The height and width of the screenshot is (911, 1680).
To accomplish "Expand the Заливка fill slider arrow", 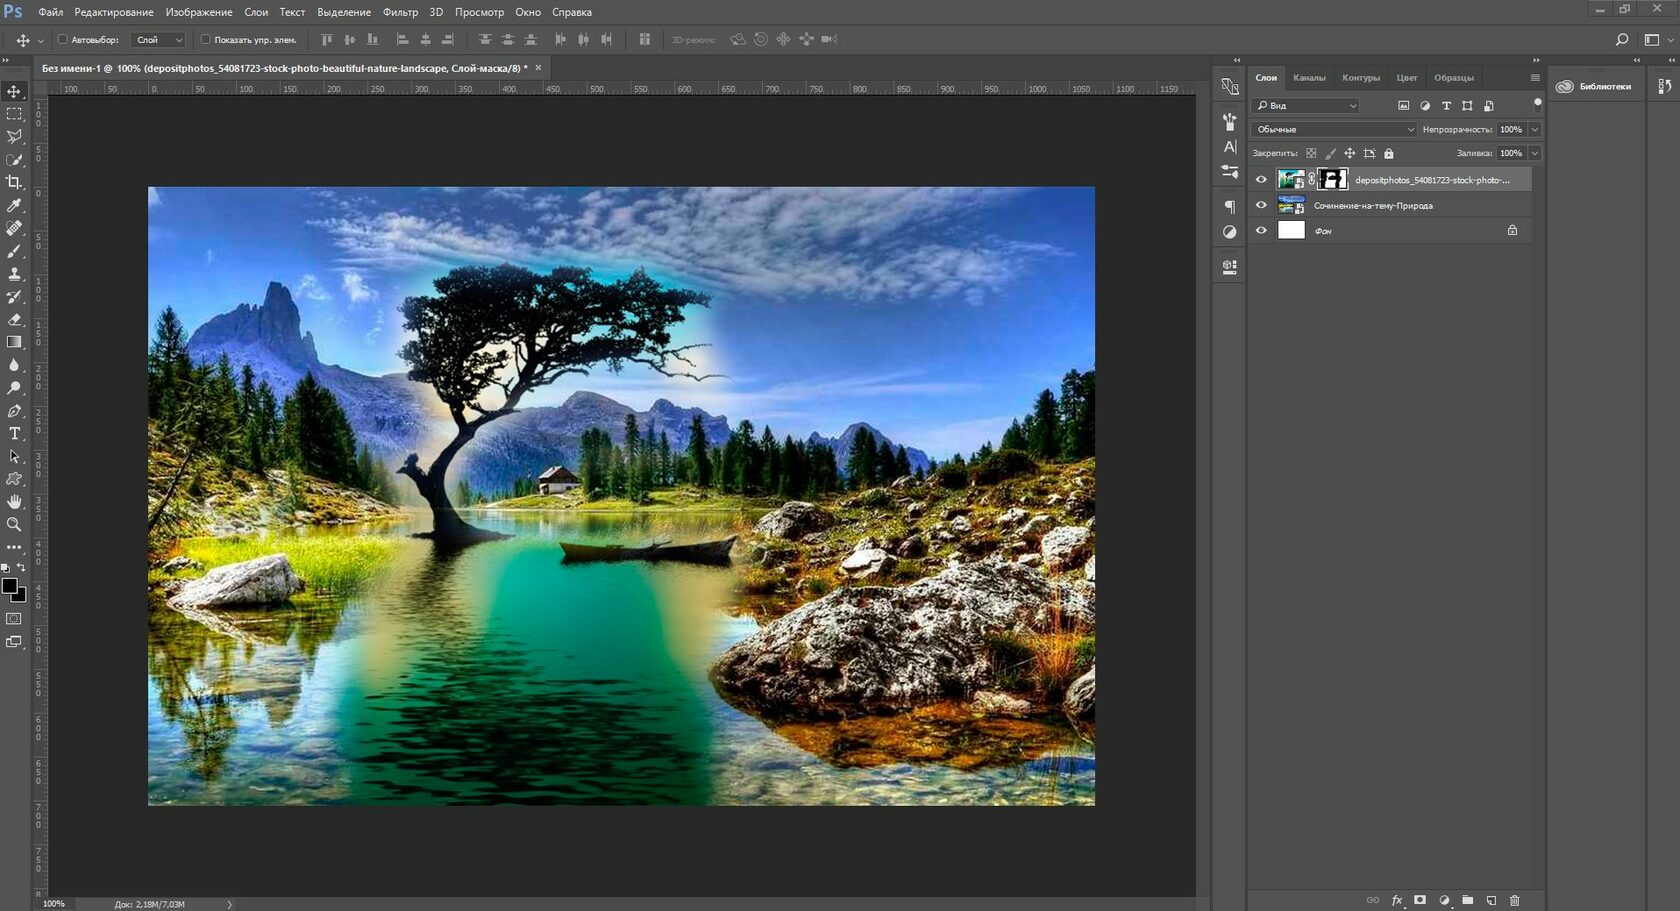I will 1534,153.
